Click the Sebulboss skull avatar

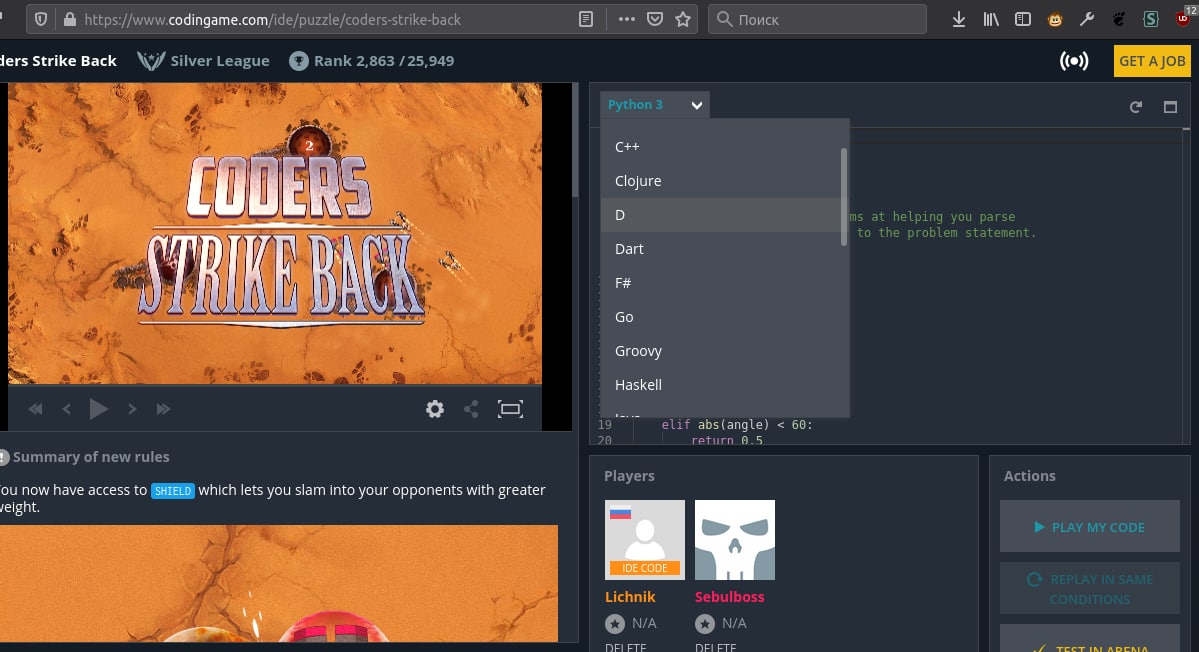(735, 540)
